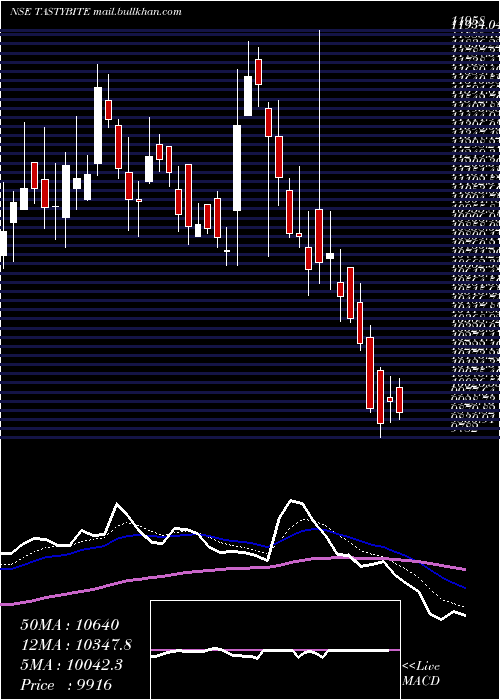Click the Price : 9916 value
The width and height of the screenshot is (500, 700).
coord(66,684)
